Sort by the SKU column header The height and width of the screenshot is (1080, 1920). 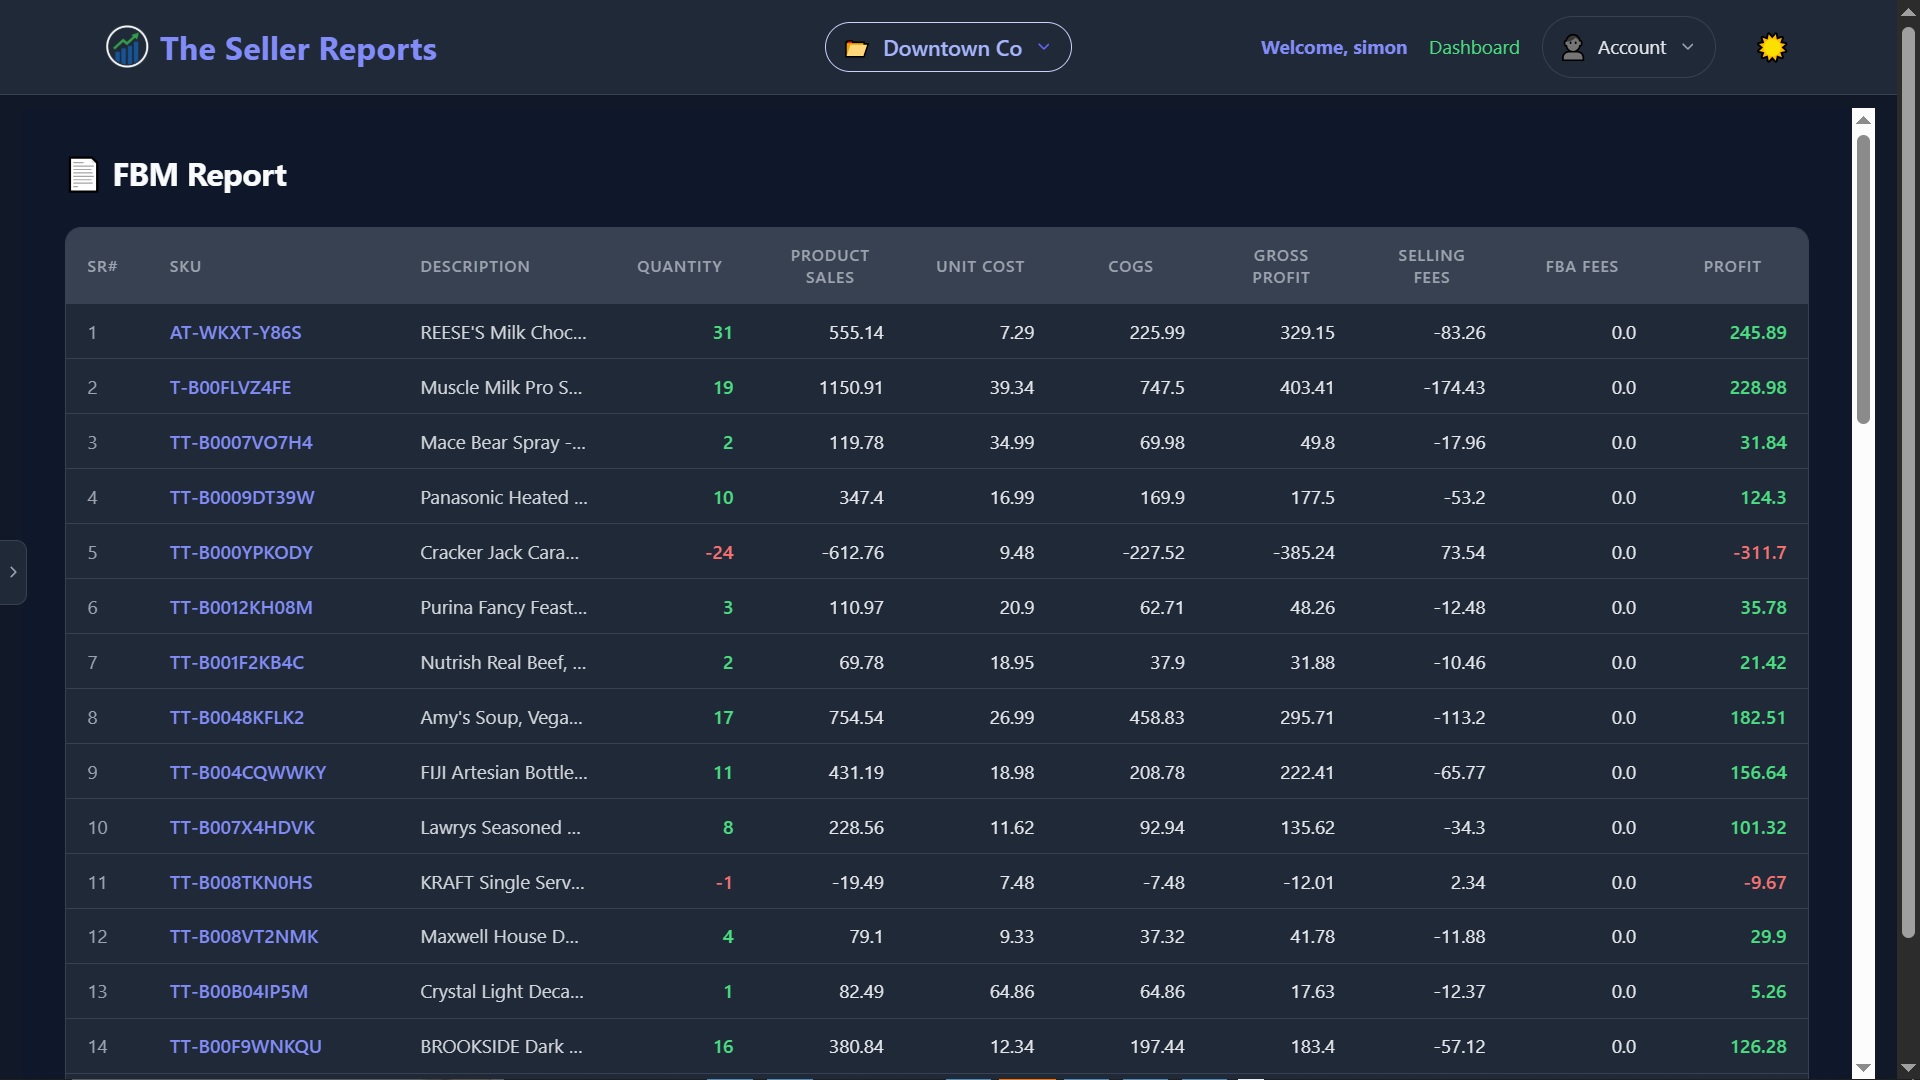tap(185, 266)
